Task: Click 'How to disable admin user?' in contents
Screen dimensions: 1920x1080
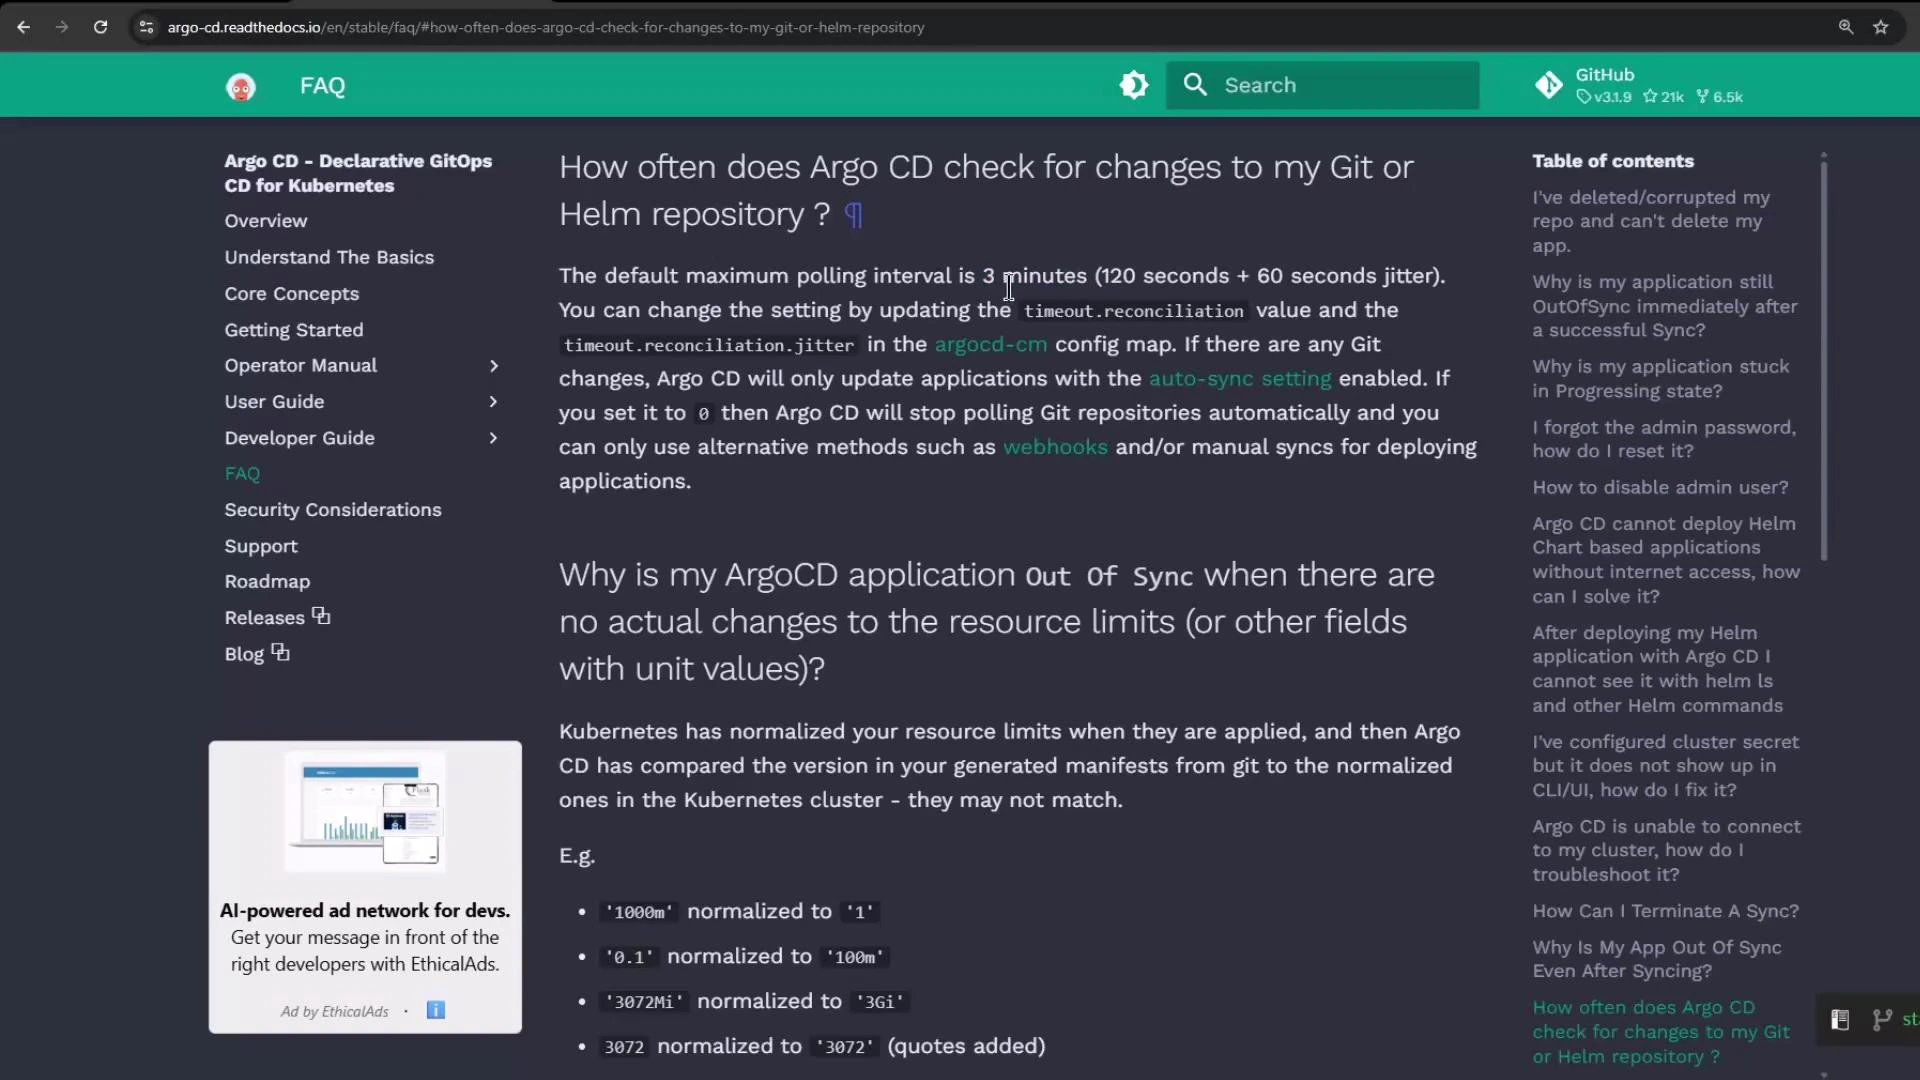Action: click(1660, 487)
